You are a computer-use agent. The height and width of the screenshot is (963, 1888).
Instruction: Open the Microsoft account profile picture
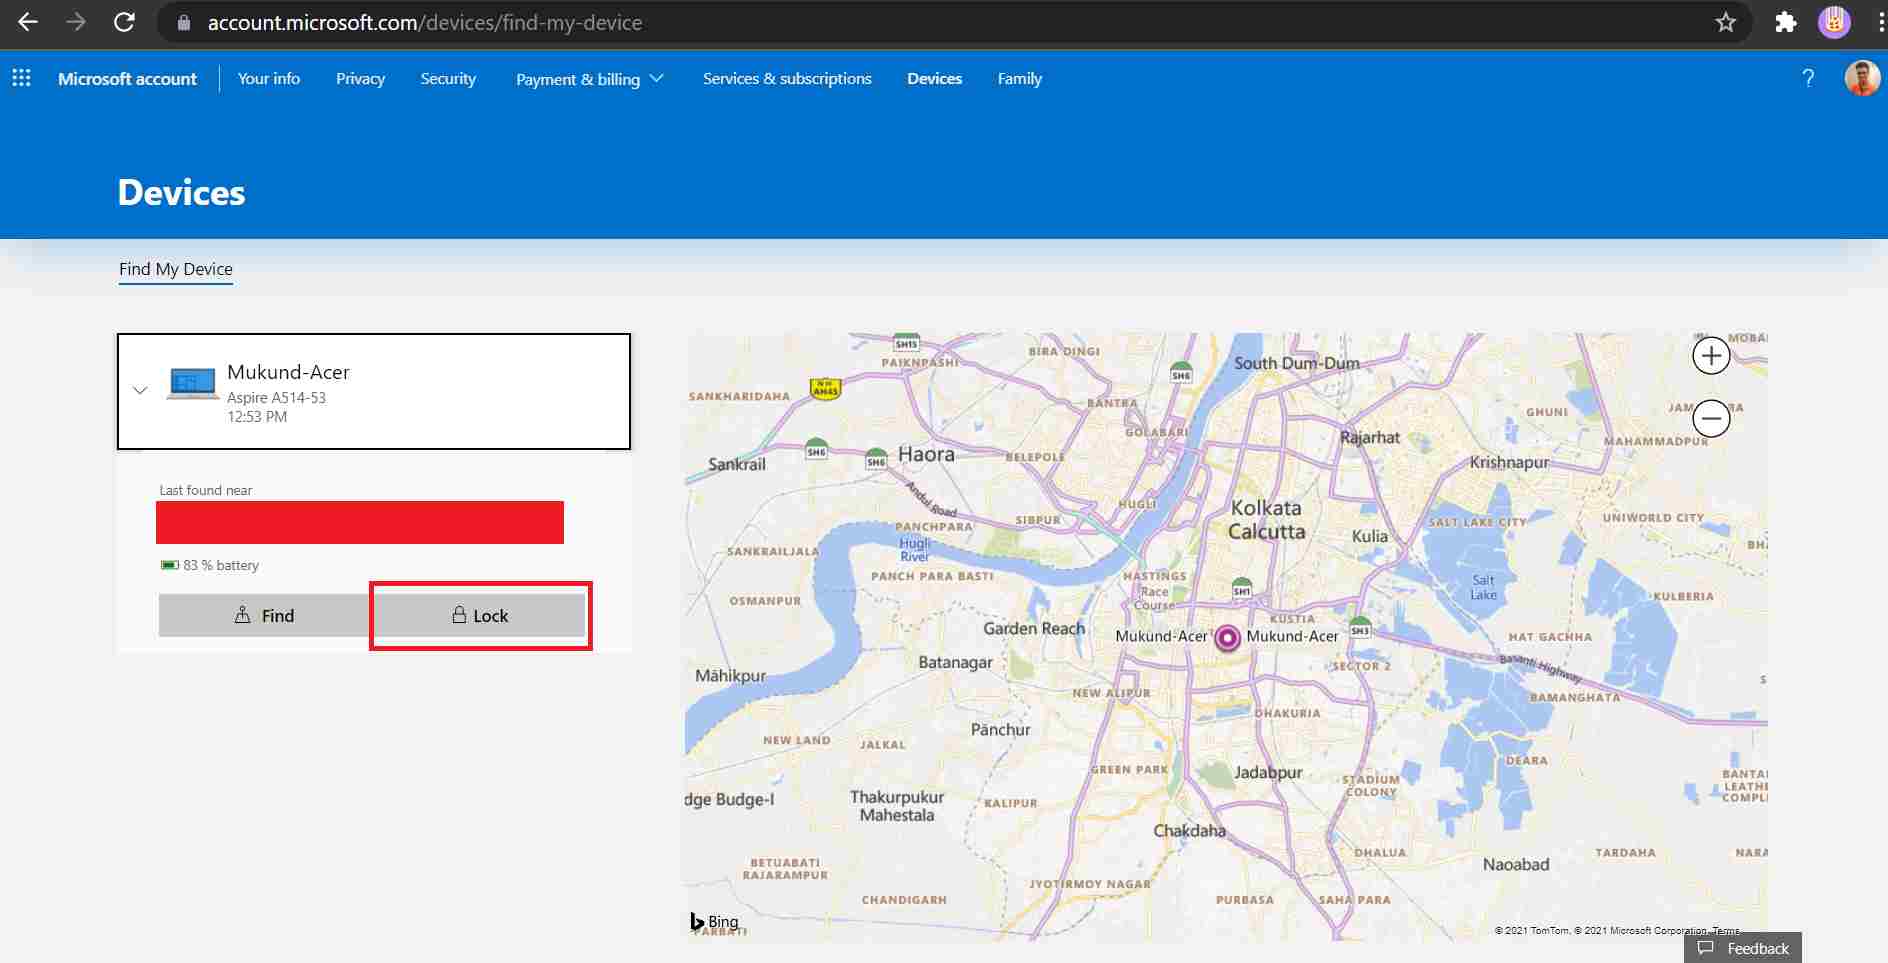pyautogui.click(x=1862, y=78)
